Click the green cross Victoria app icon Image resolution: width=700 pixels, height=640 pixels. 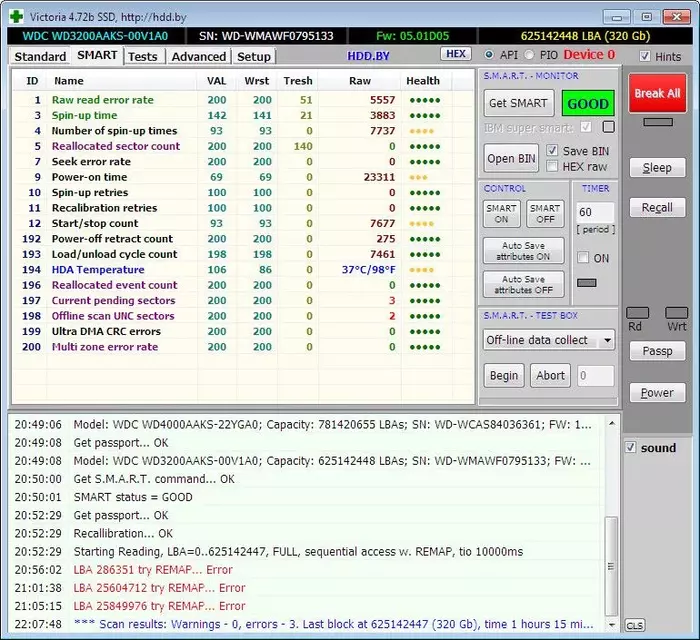[x=17, y=17]
